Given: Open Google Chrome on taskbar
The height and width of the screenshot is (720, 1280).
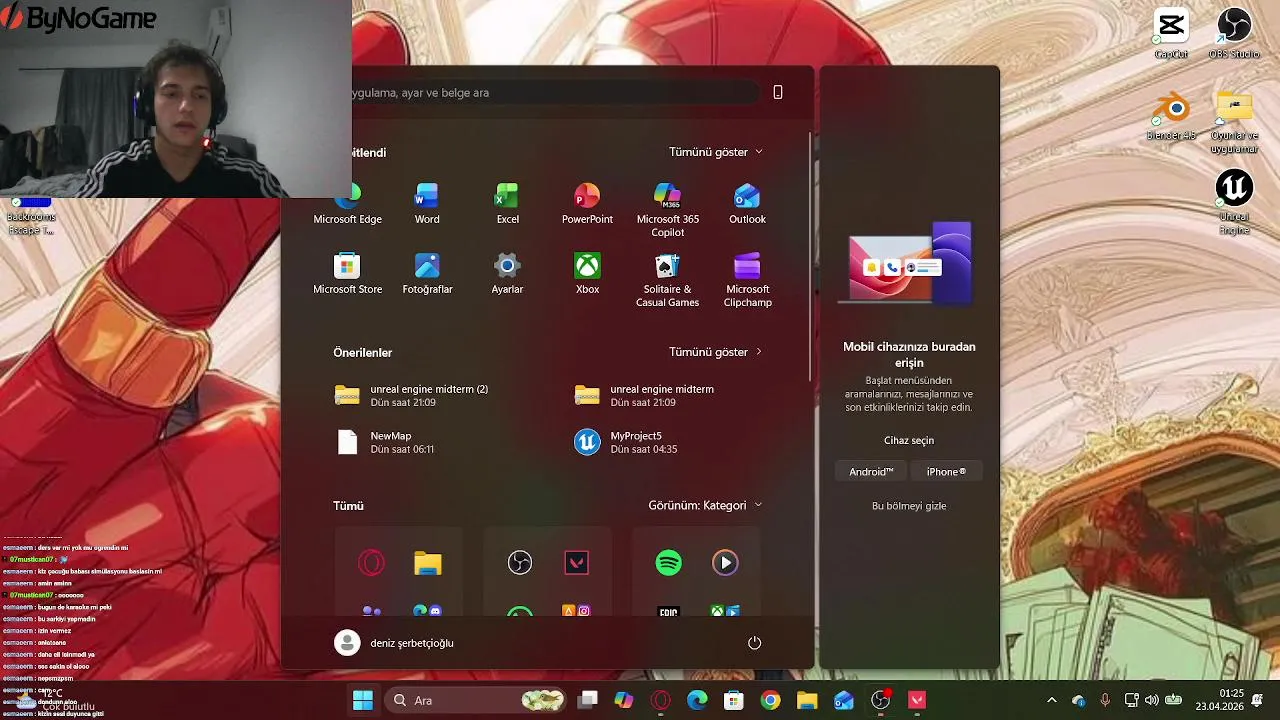Looking at the screenshot, I should 770,700.
